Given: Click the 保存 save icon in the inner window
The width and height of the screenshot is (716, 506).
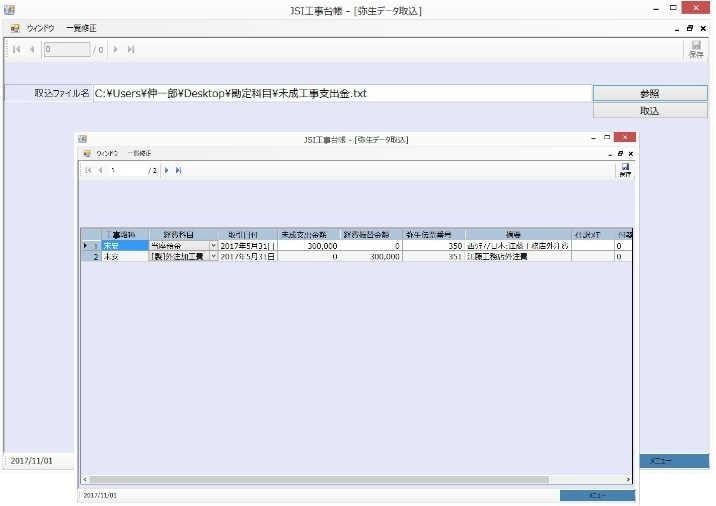Looking at the screenshot, I should click(625, 170).
